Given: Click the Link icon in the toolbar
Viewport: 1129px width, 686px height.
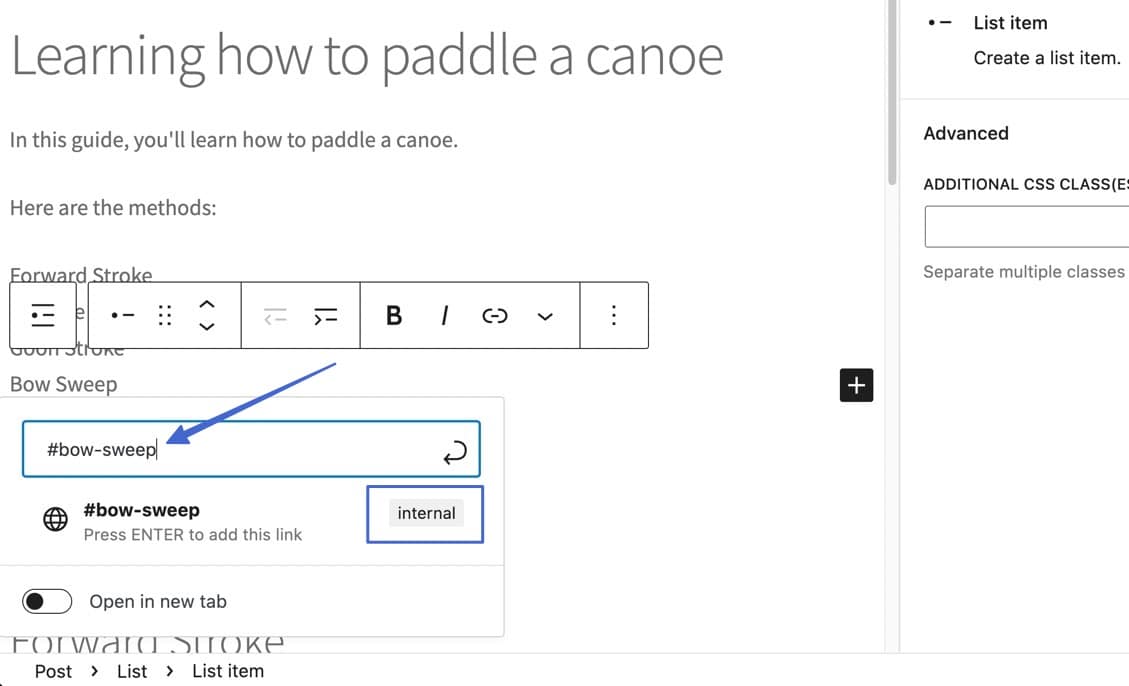Looking at the screenshot, I should [495, 315].
